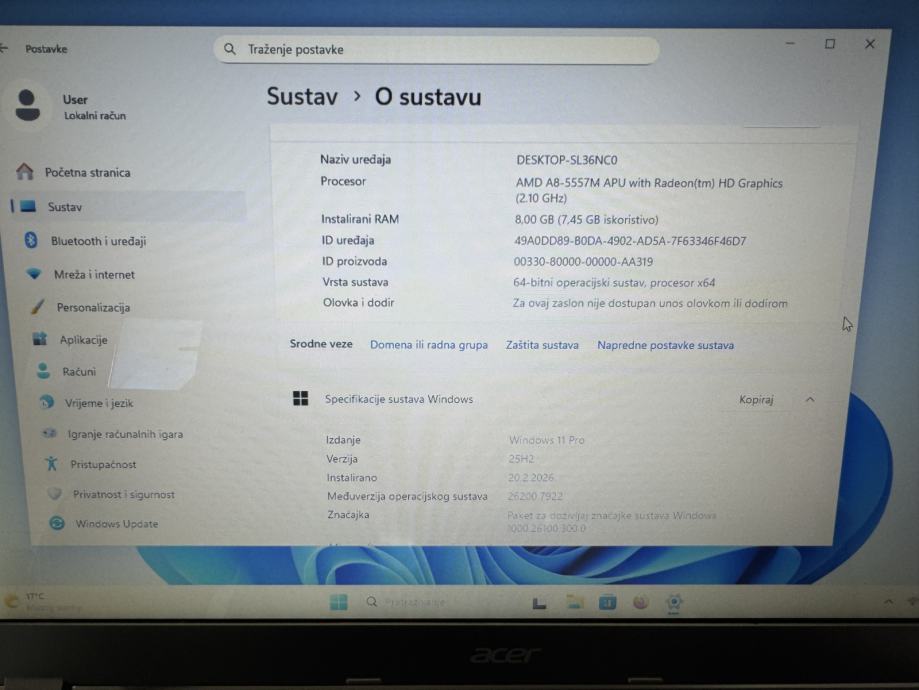This screenshot has height=690, width=919.
Task: Open the Domena ili radna grupa link
Action: 428,345
